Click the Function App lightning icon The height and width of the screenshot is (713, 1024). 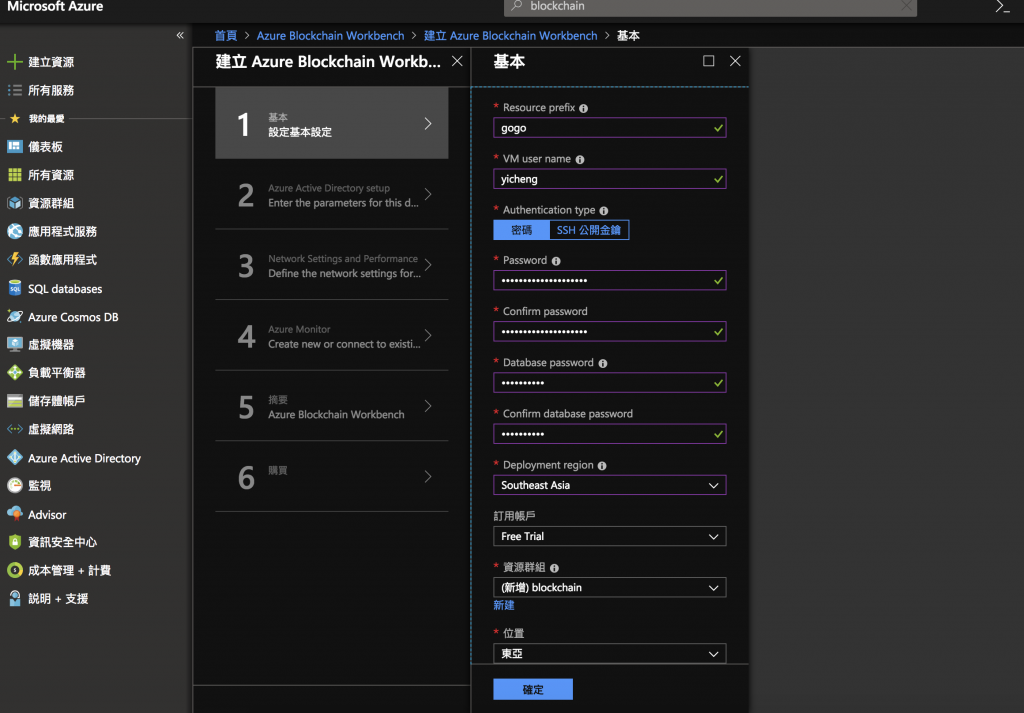pyautogui.click(x=14, y=259)
